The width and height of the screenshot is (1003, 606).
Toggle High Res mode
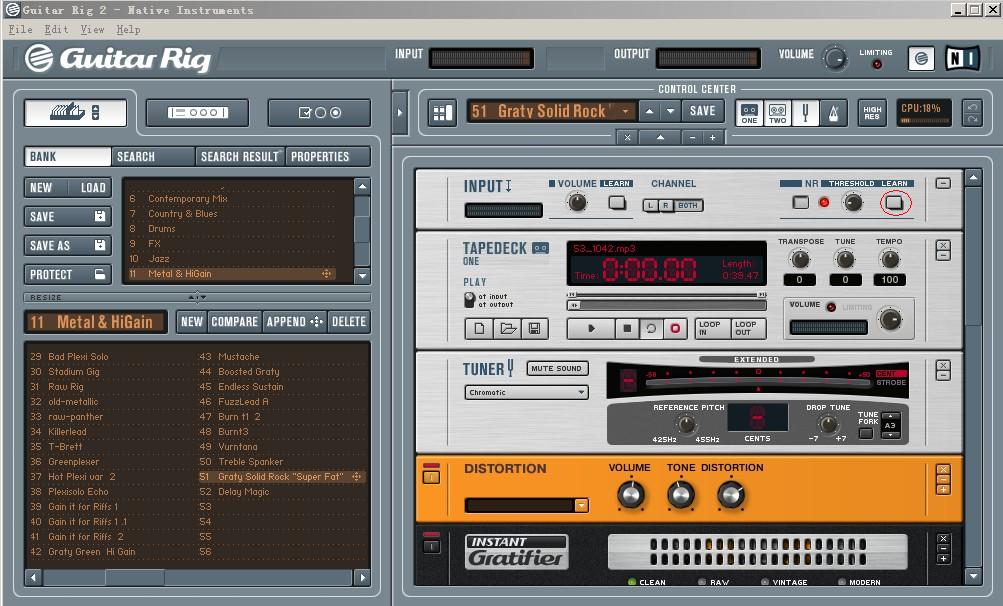coord(872,113)
